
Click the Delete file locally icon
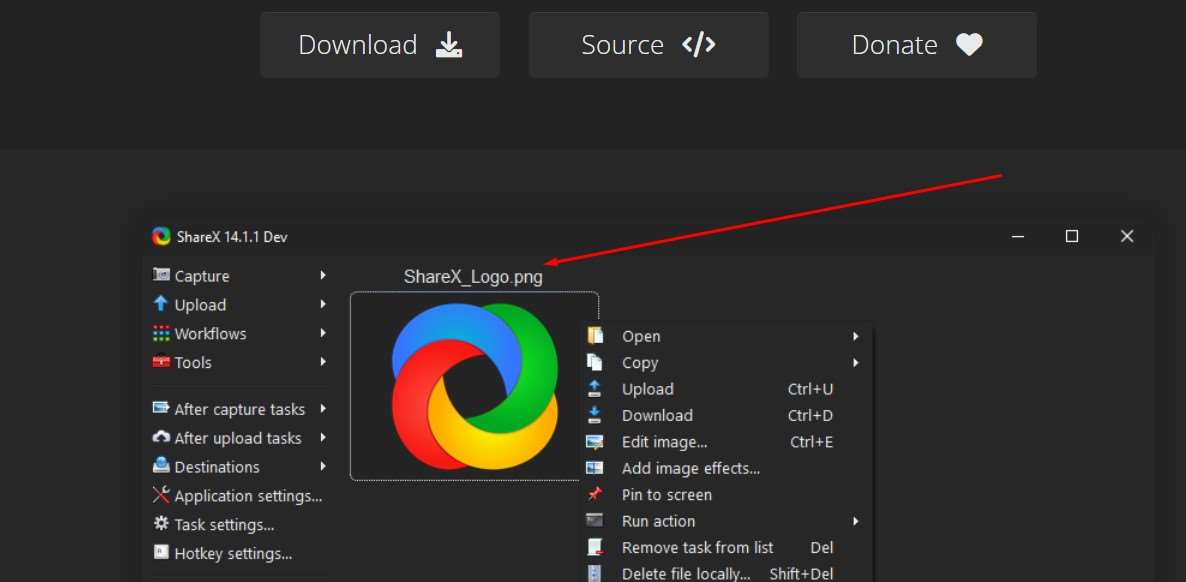pos(595,573)
